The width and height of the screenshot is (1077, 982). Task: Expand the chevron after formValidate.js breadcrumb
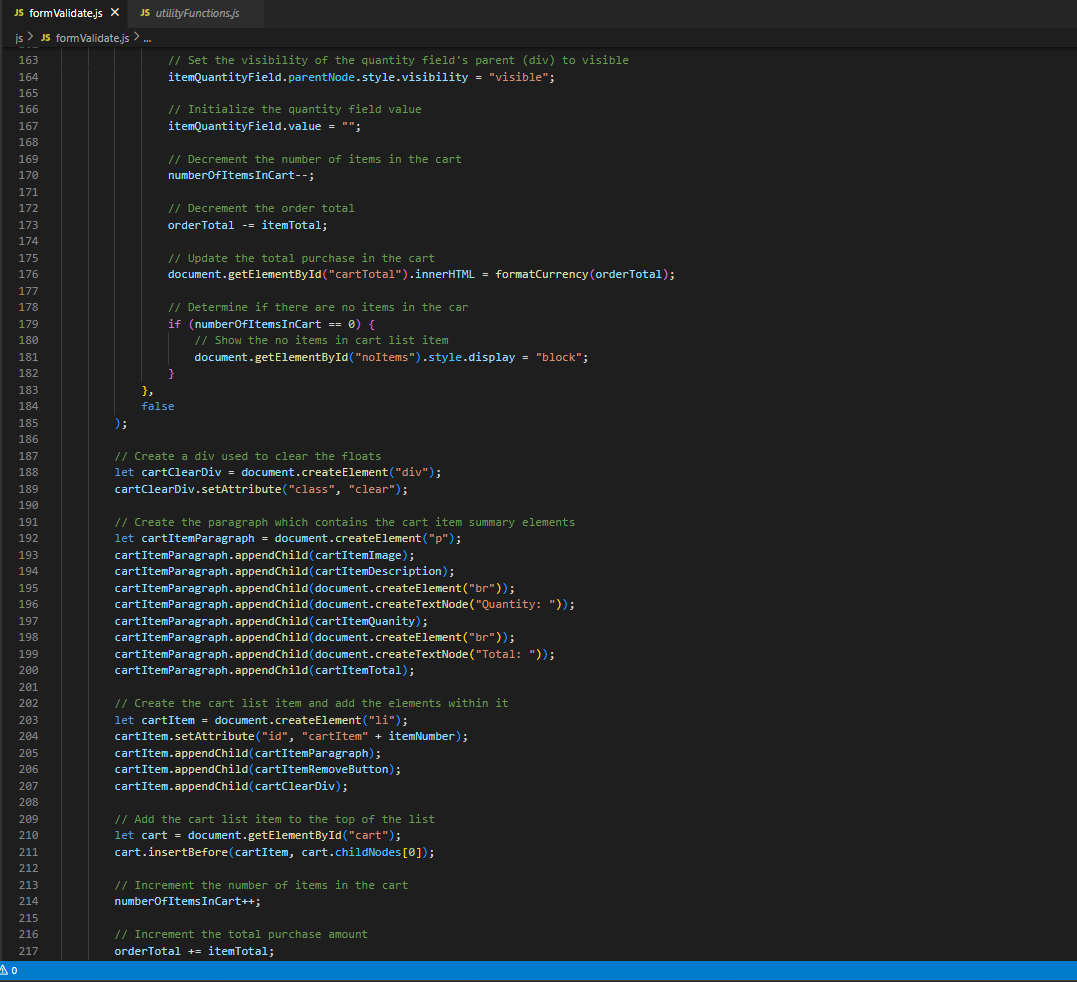coord(135,37)
